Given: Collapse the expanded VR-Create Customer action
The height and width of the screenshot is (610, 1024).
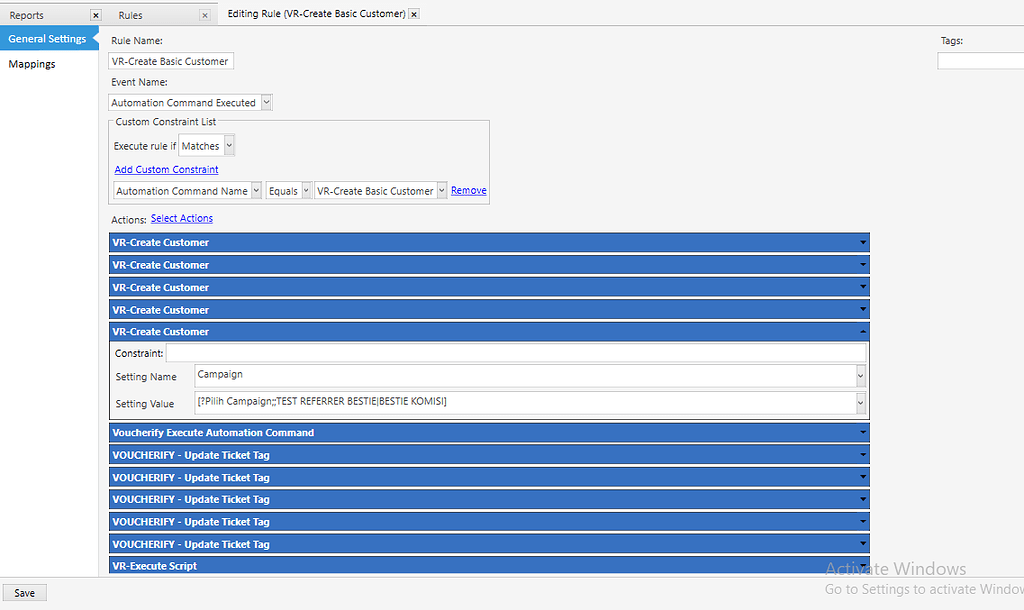Looking at the screenshot, I should (861, 331).
